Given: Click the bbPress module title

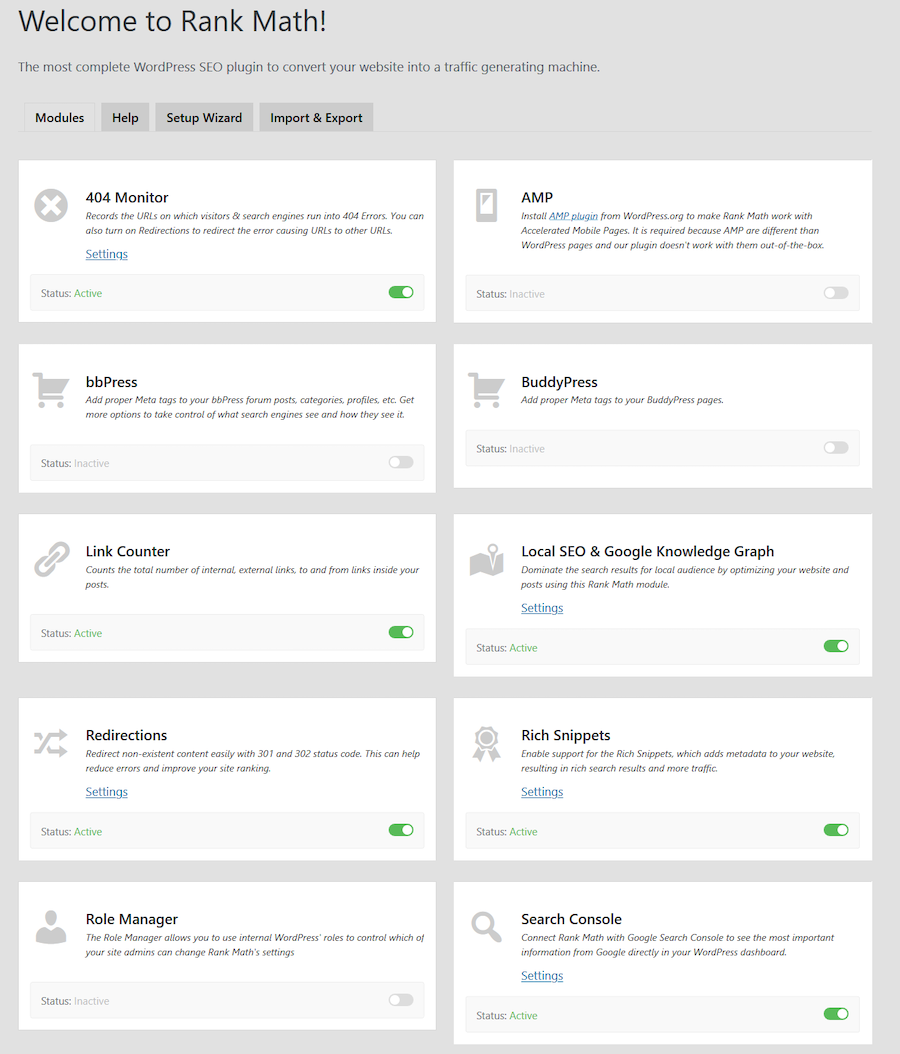Looking at the screenshot, I should point(112,382).
